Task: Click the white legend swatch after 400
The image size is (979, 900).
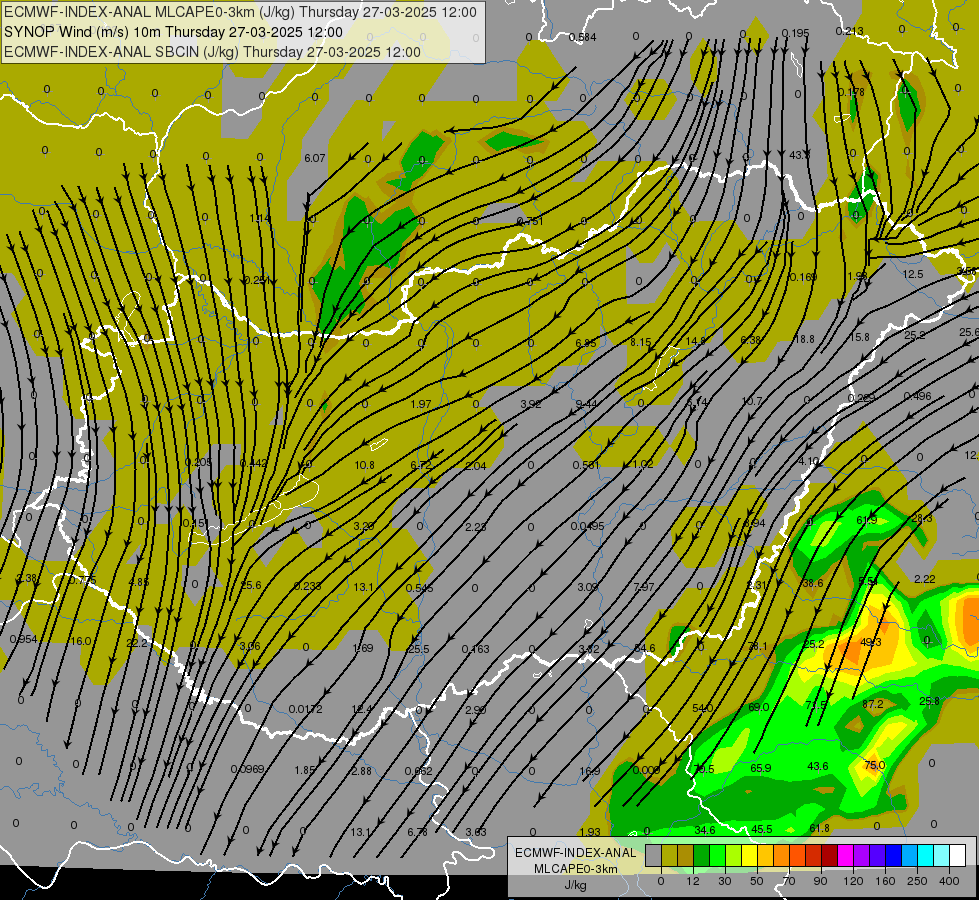Action: tap(958, 855)
